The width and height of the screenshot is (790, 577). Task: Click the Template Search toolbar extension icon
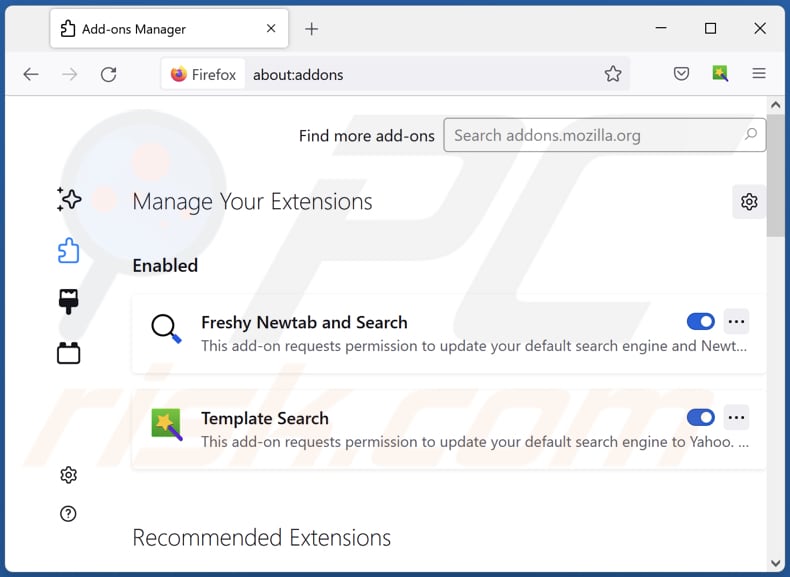[720, 74]
